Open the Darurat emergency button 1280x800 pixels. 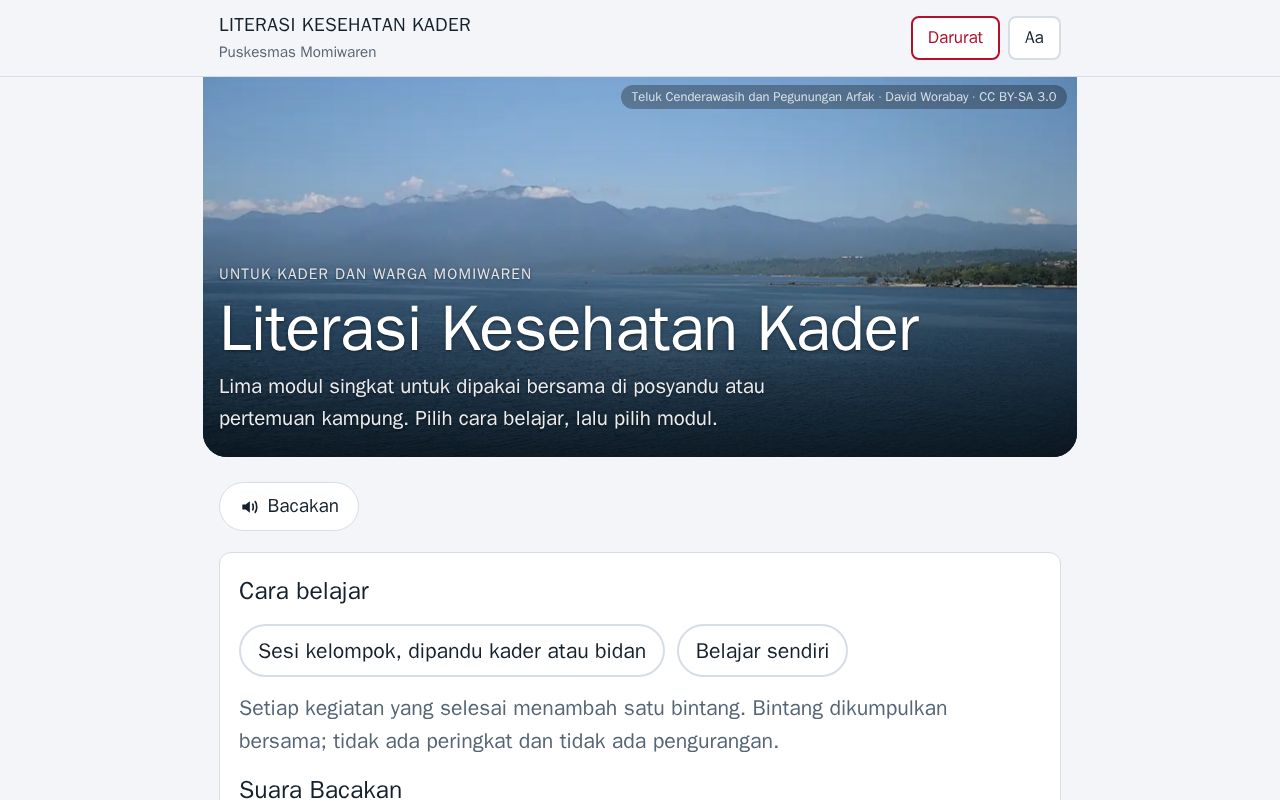tap(955, 38)
